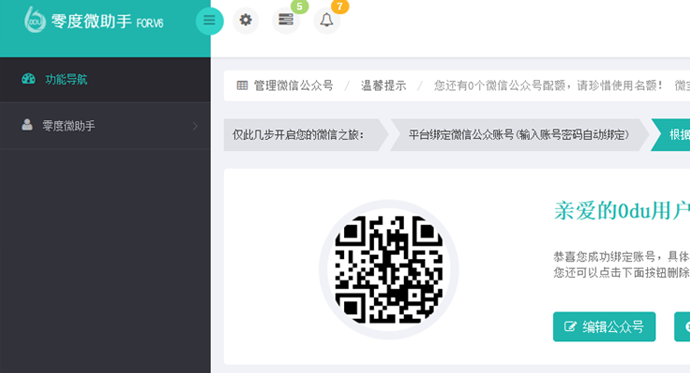Viewport: 690px width, 373px height.
Task: Click the 恭喜您成功绑定账号 message text
Action: (x=621, y=256)
